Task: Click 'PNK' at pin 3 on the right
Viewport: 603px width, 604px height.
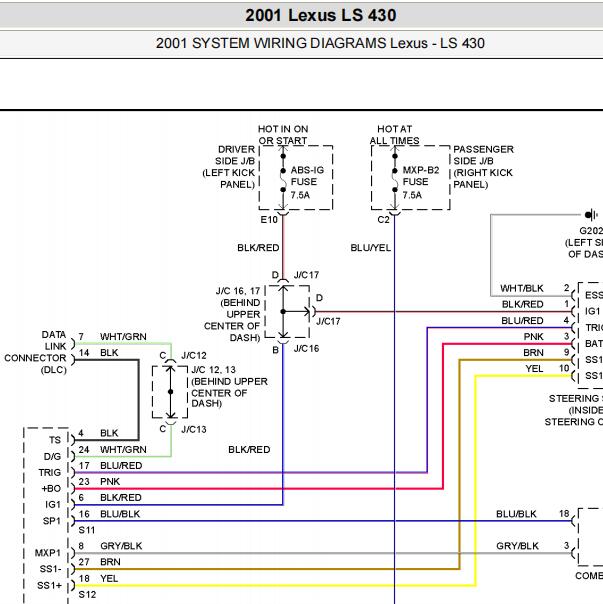Action: point(533,337)
